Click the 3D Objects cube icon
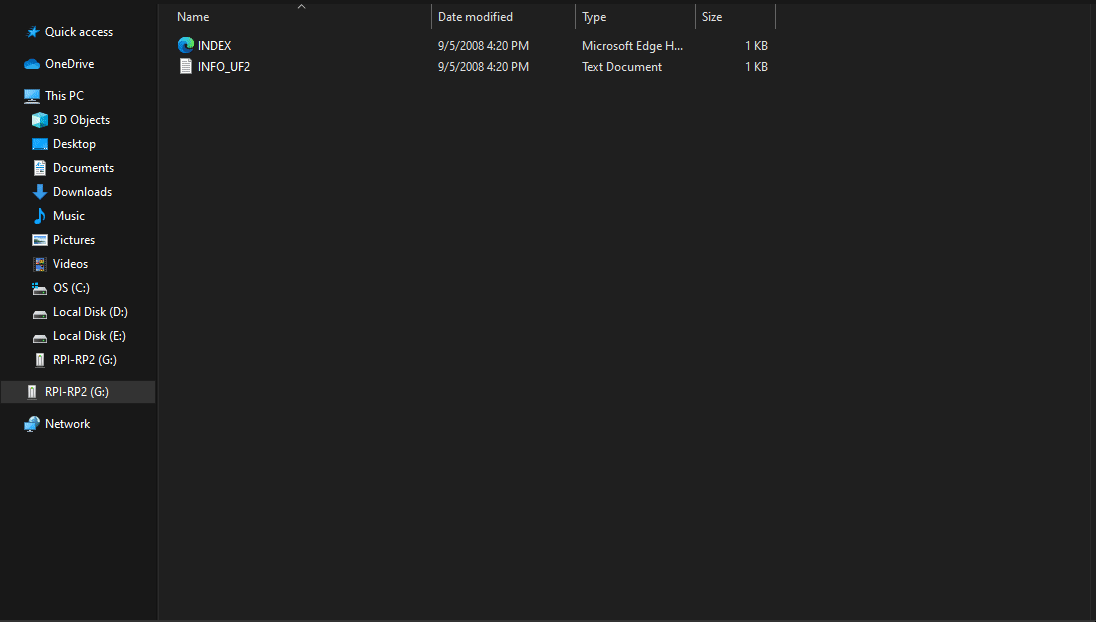1096x622 pixels. [40, 120]
